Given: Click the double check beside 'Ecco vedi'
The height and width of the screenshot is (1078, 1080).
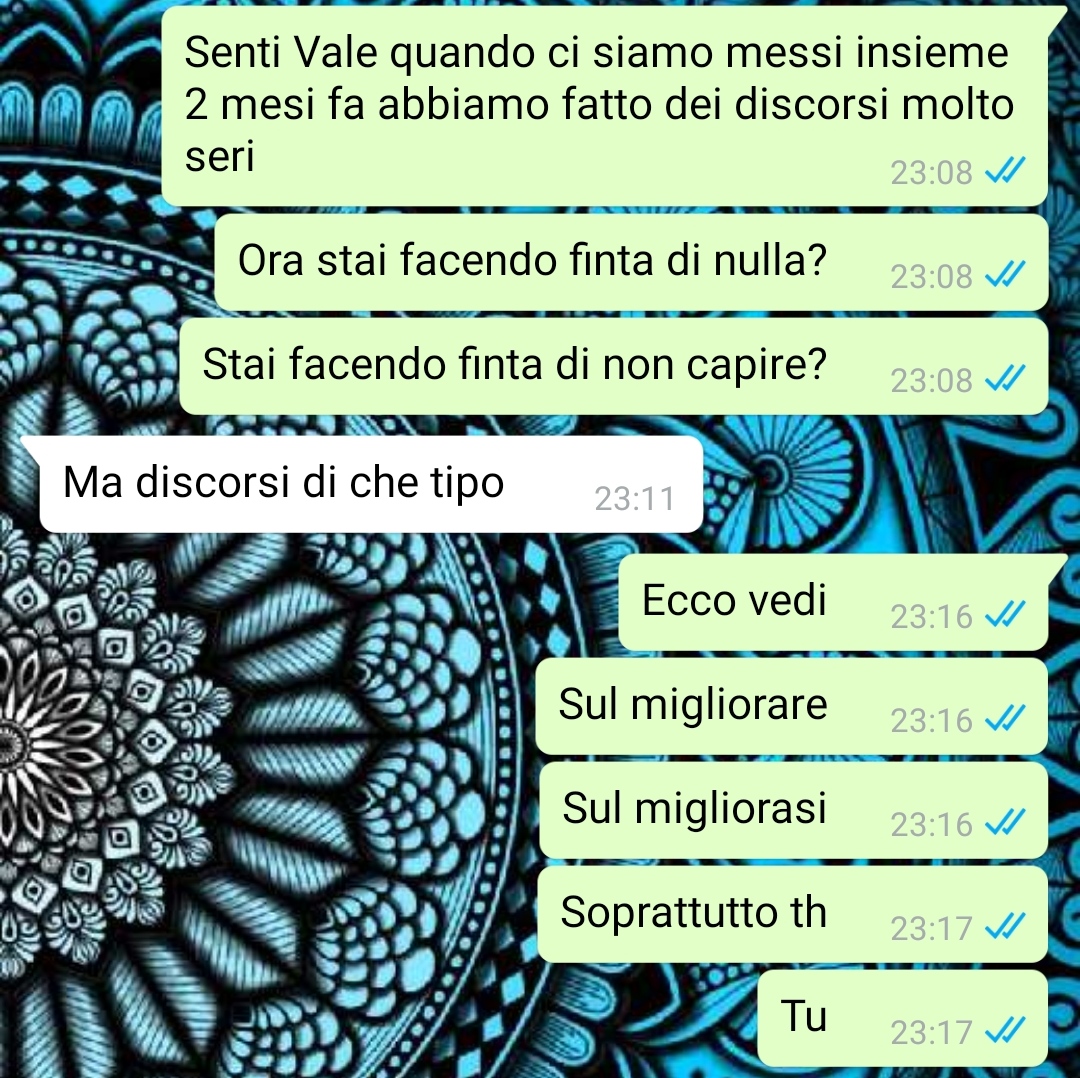Looking at the screenshot, I should (x=1005, y=614).
